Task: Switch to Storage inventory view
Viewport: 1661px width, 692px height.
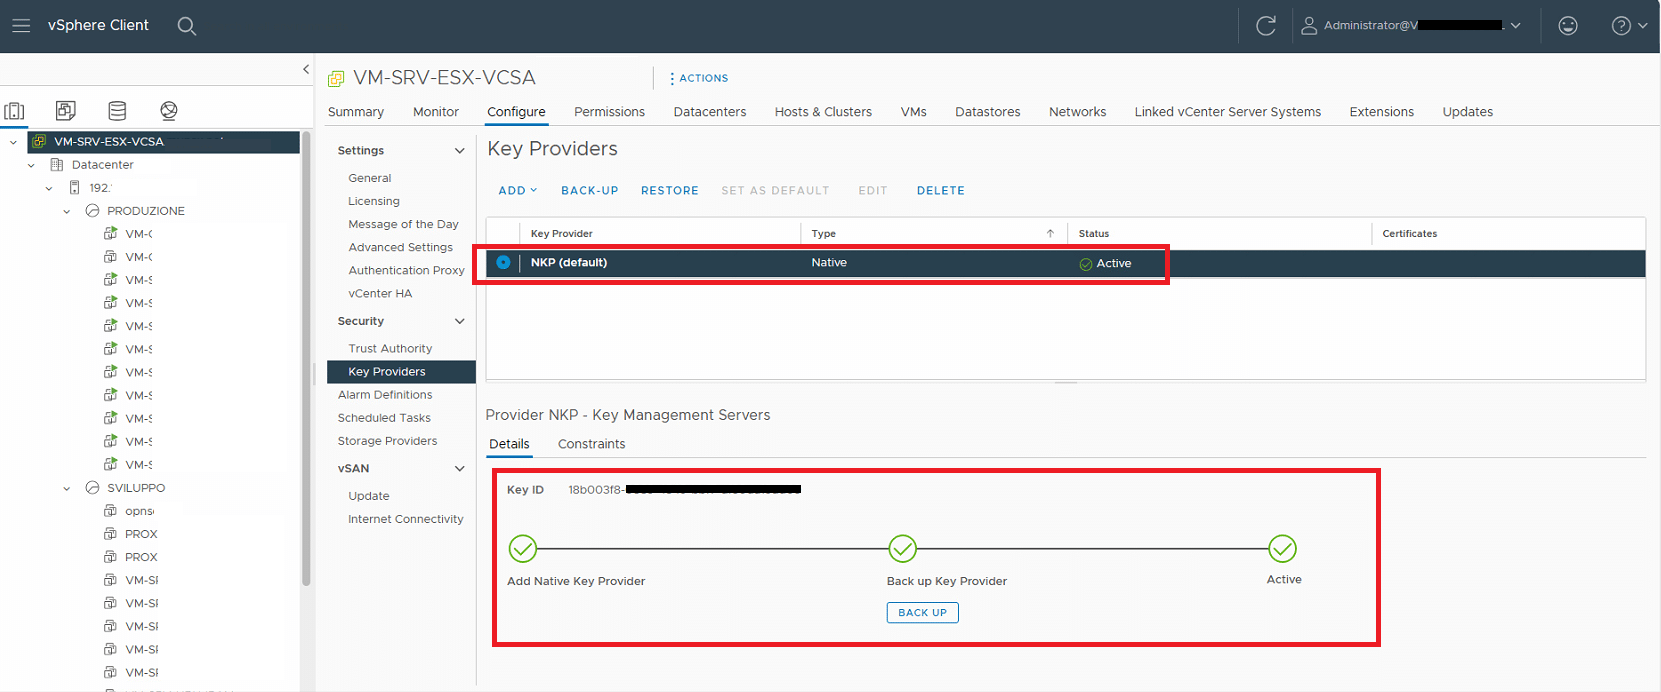Action: click(x=117, y=110)
